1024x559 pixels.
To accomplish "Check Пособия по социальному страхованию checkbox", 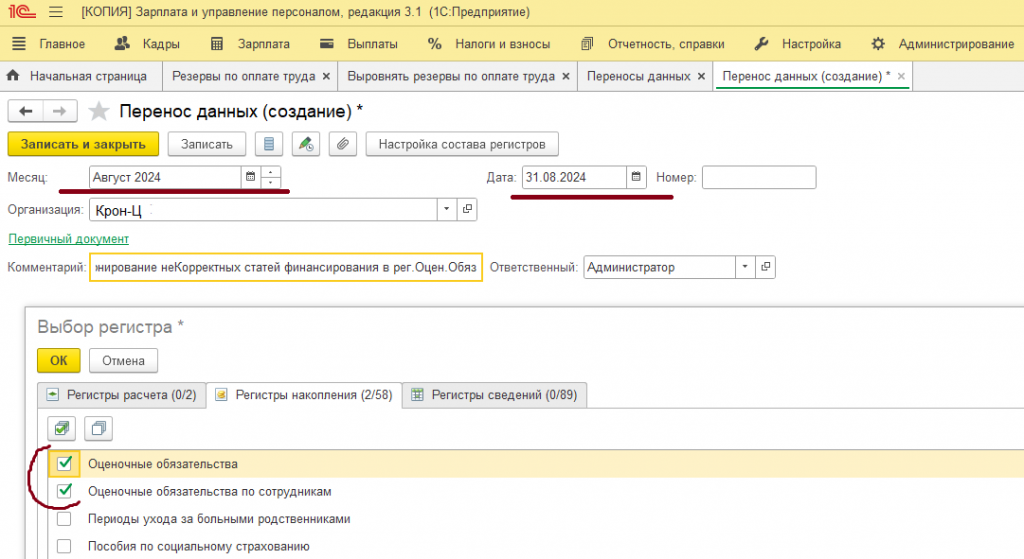I will (64, 546).
